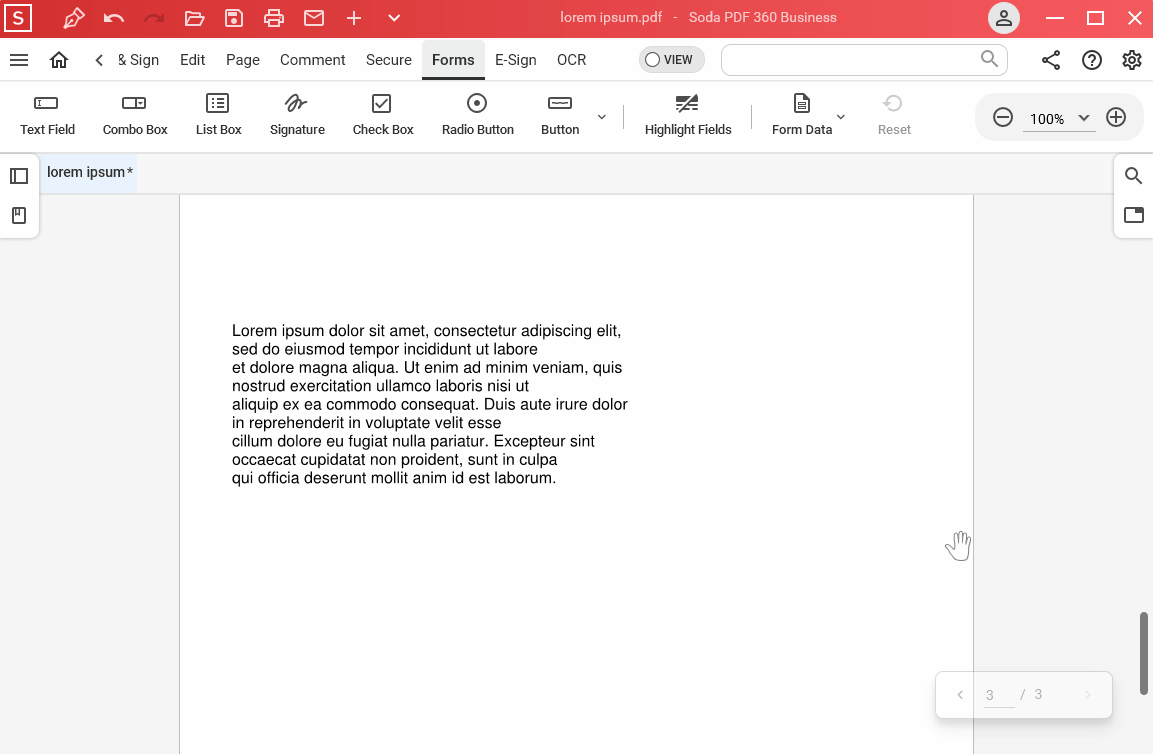Screen dimensions: 1153x754
Task: Toggle the VIEW mode switch
Action: (671, 60)
